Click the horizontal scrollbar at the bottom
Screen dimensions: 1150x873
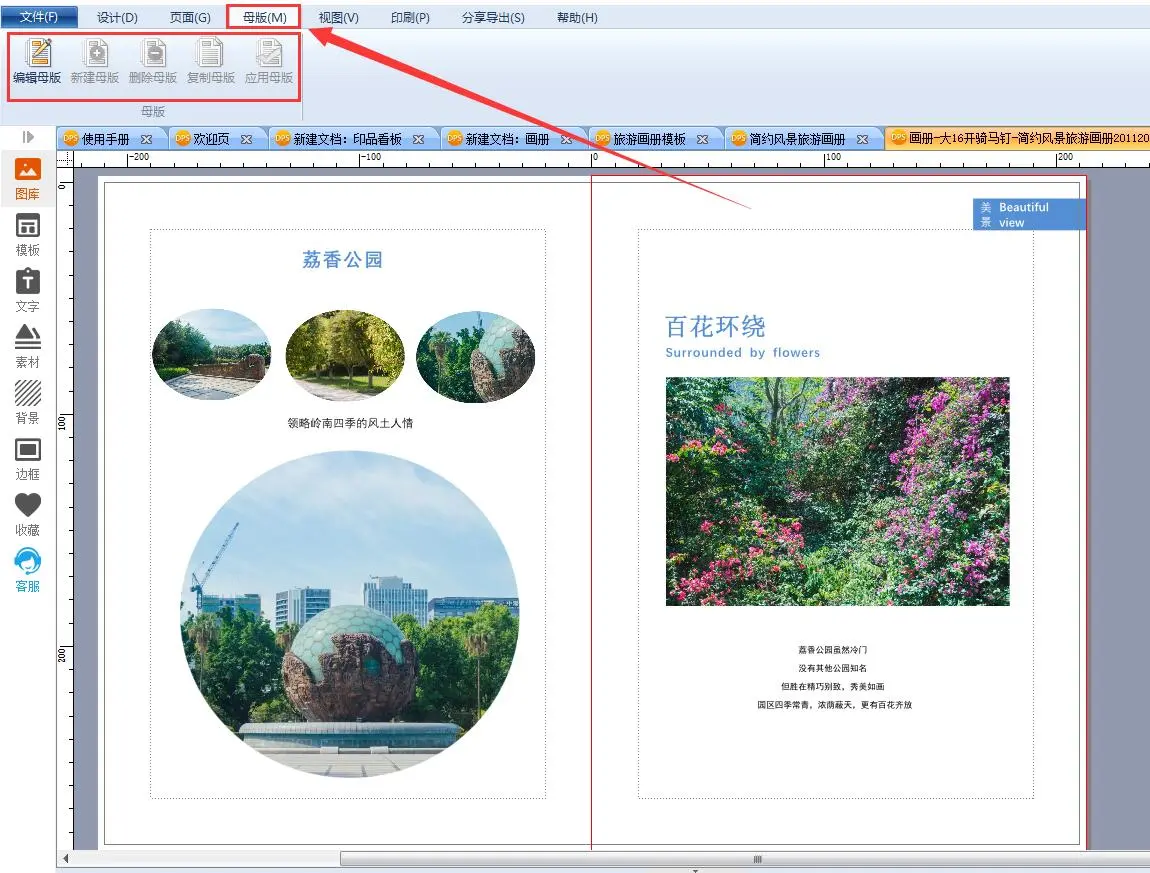coord(756,859)
